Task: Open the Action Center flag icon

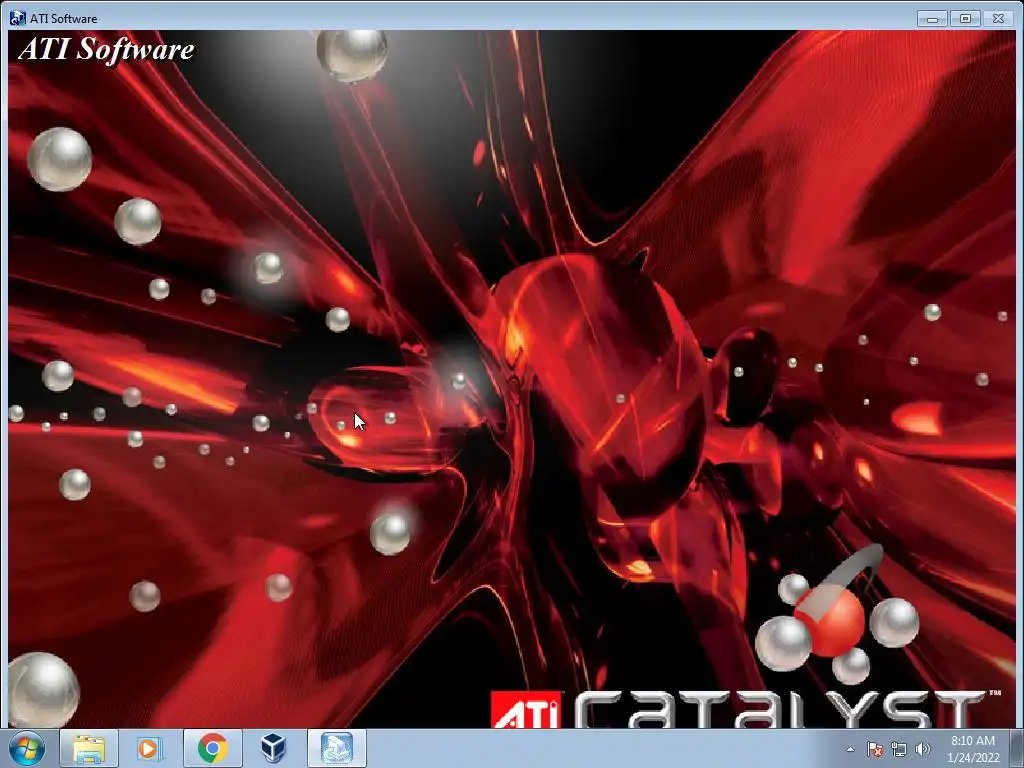Action: (874, 749)
